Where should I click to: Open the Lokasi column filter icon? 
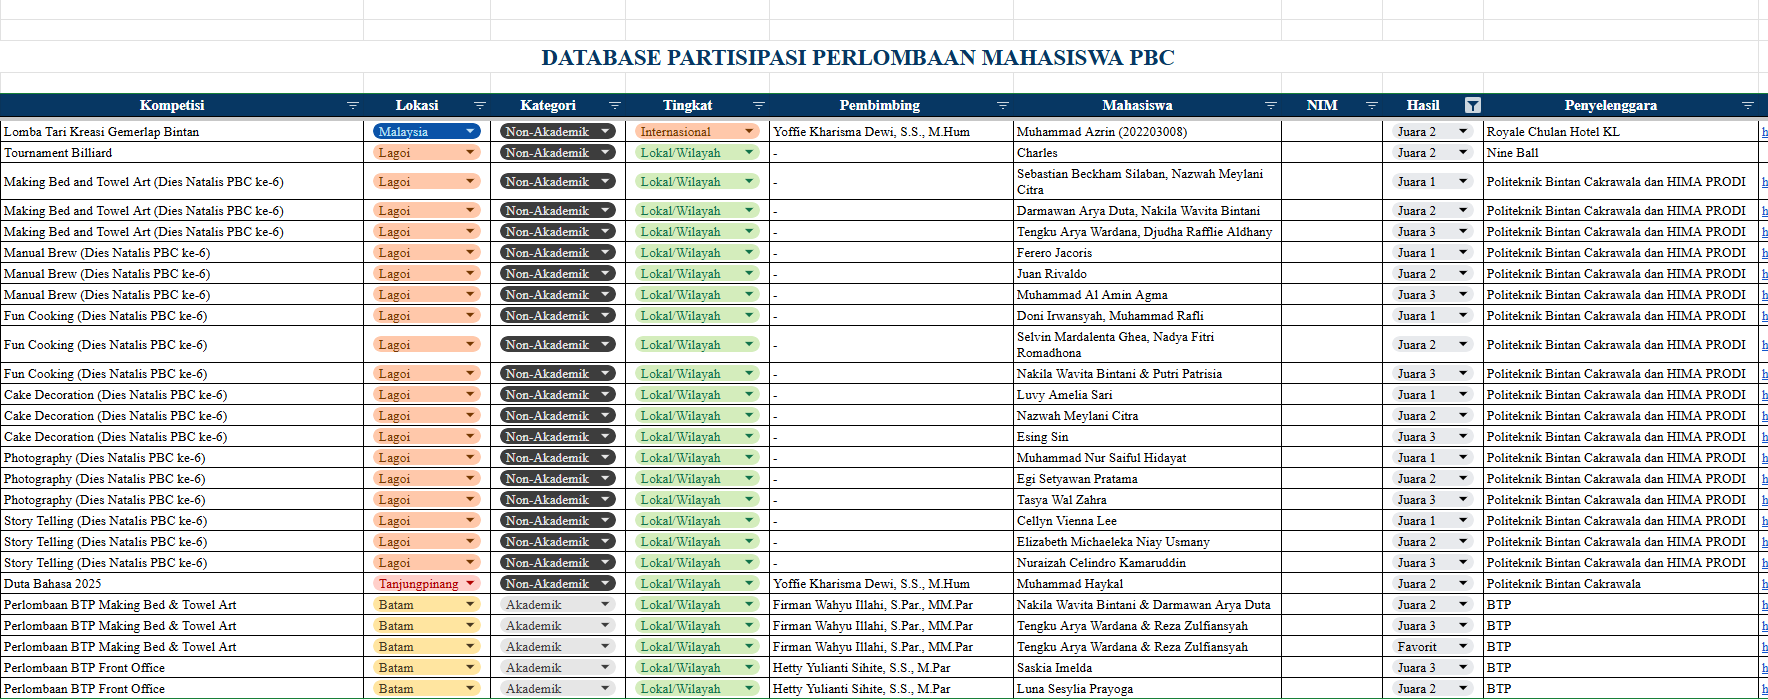click(x=479, y=106)
